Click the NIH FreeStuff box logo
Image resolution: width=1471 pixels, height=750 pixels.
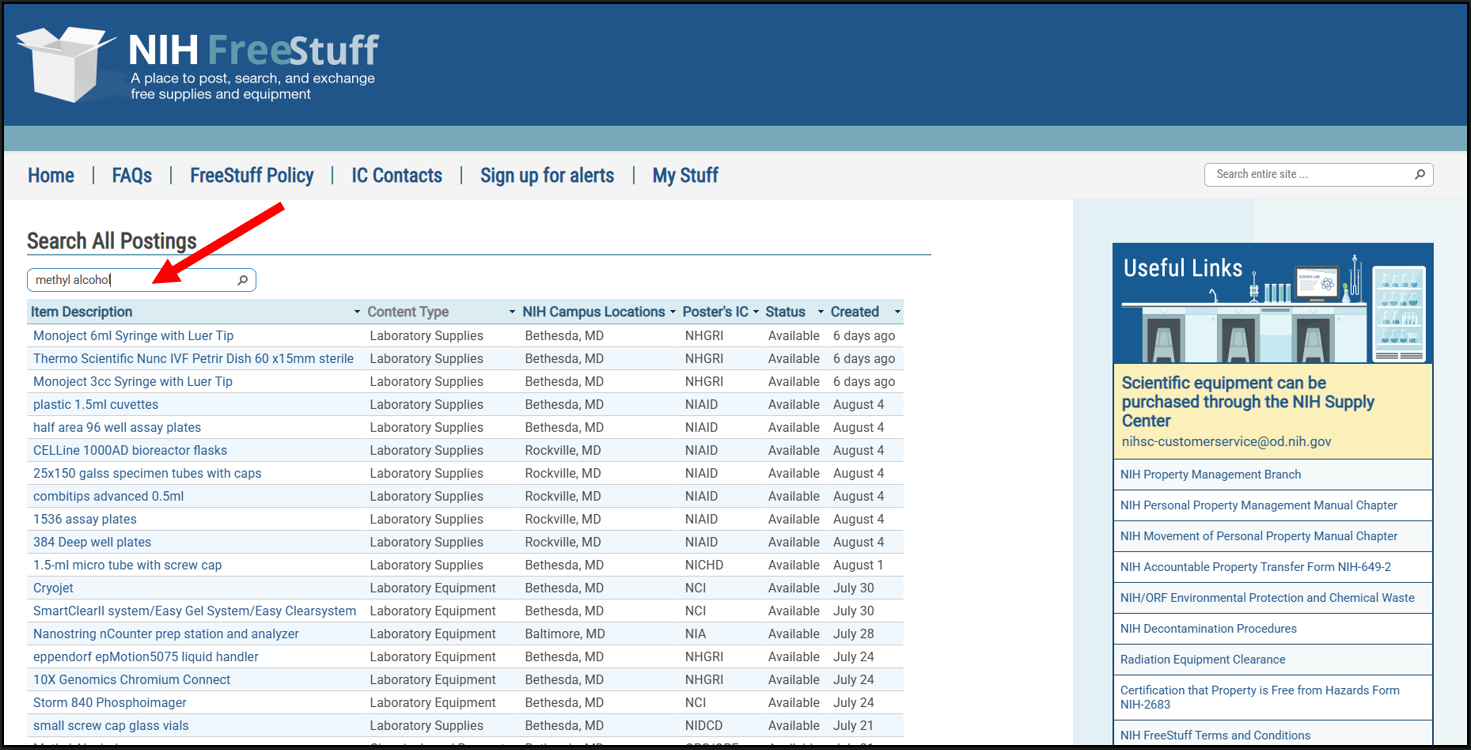pyautogui.click(x=68, y=62)
